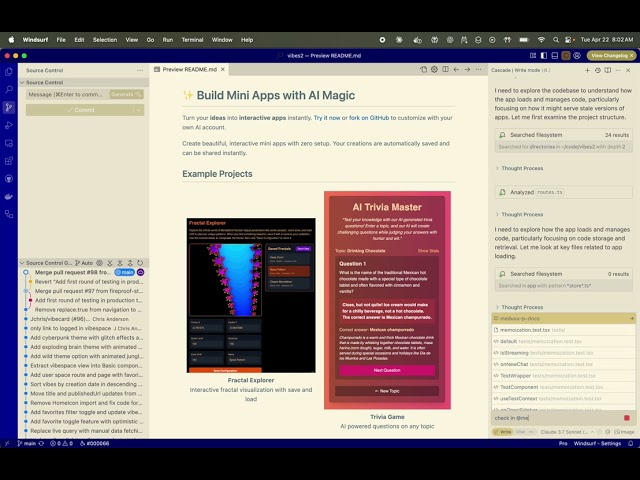Image resolution: width=640 pixels, height=480 pixels.
Task: Open the Explorer view in activity bar
Action: click(x=9, y=72)
